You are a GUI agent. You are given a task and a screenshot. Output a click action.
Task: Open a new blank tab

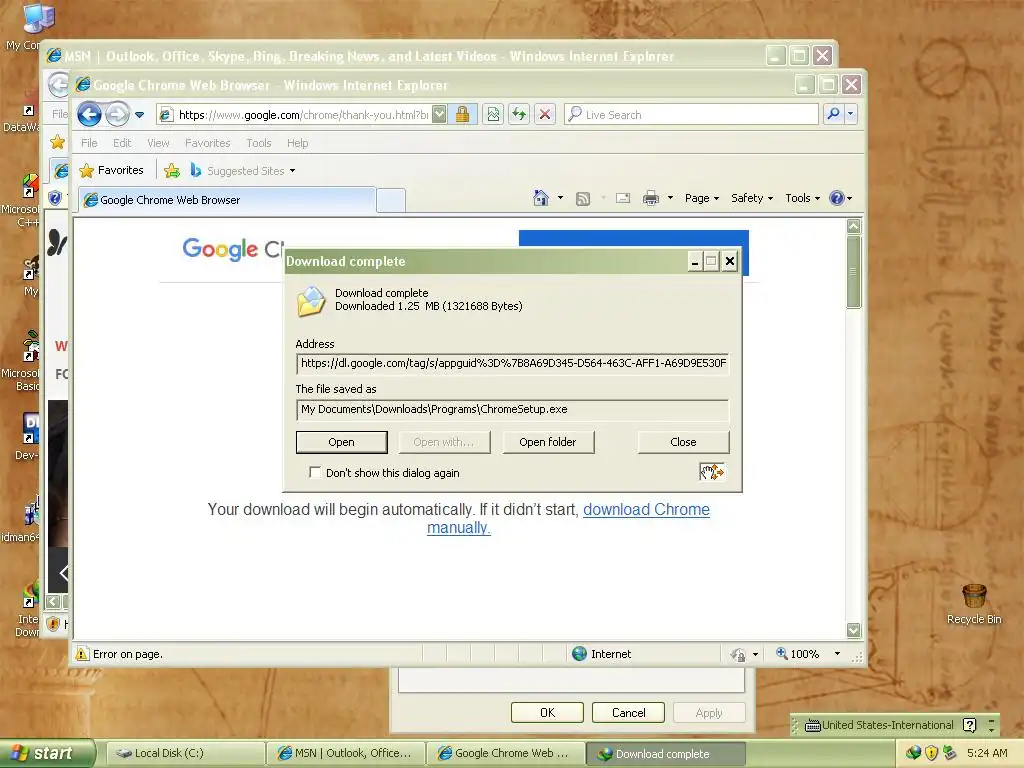point(391,200)
